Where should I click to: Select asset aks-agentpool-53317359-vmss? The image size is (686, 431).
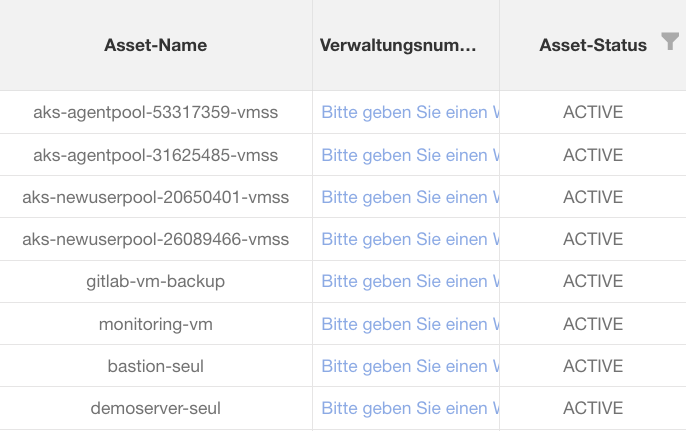click(x=155, y=113)
